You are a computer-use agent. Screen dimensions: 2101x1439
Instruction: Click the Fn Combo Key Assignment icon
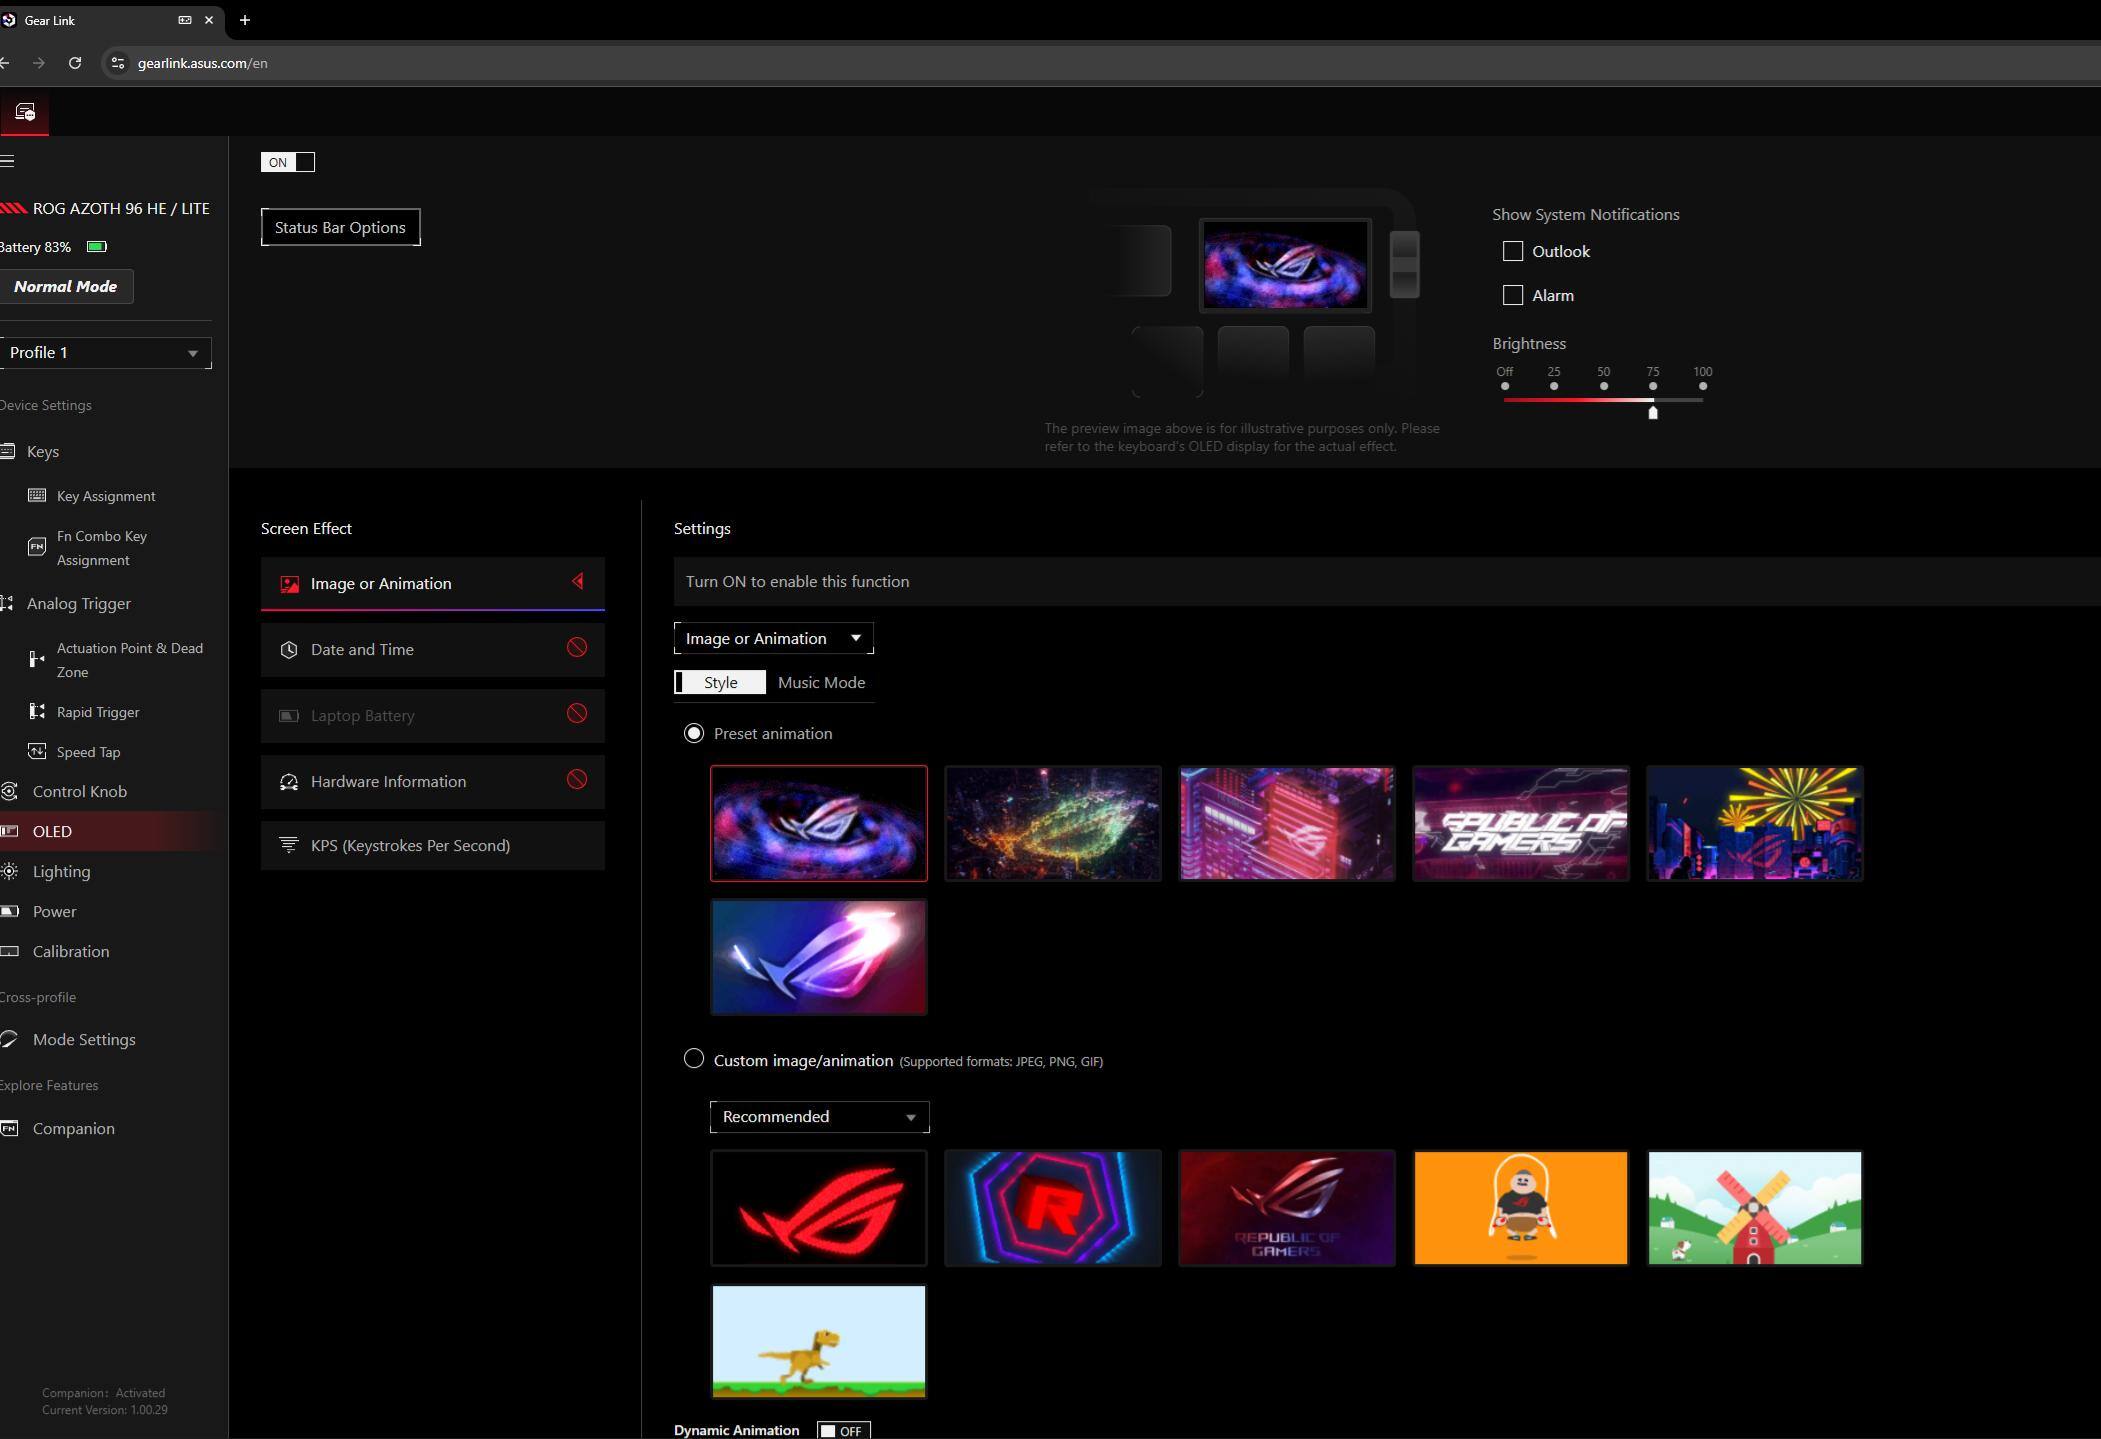point(37,546)
